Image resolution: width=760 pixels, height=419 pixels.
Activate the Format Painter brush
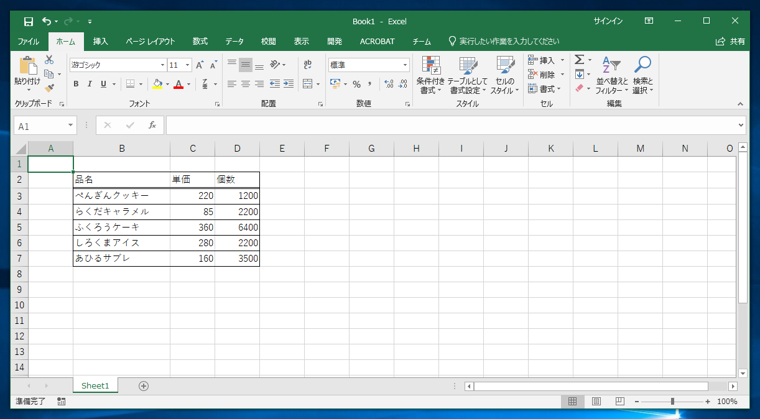49,88
